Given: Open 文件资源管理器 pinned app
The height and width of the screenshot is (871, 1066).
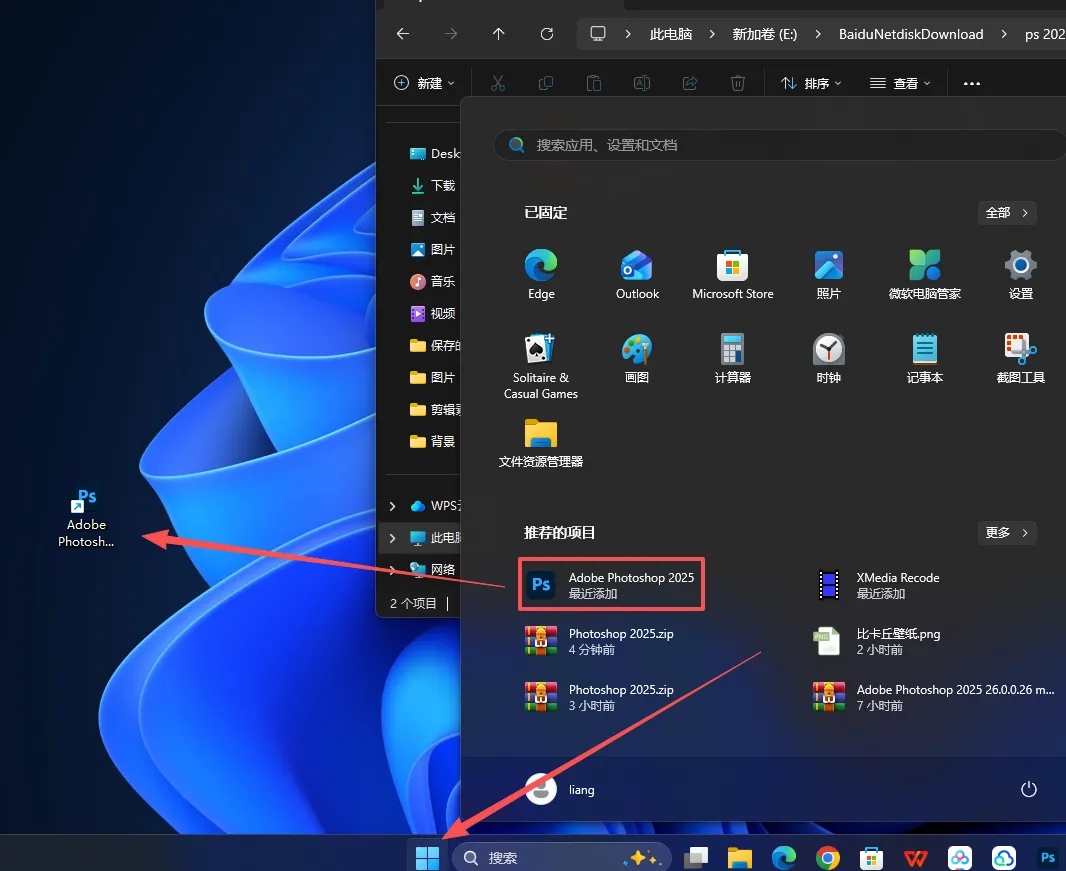Looking at the screenshot, I should pyautogui.click(x=541, y=443).
